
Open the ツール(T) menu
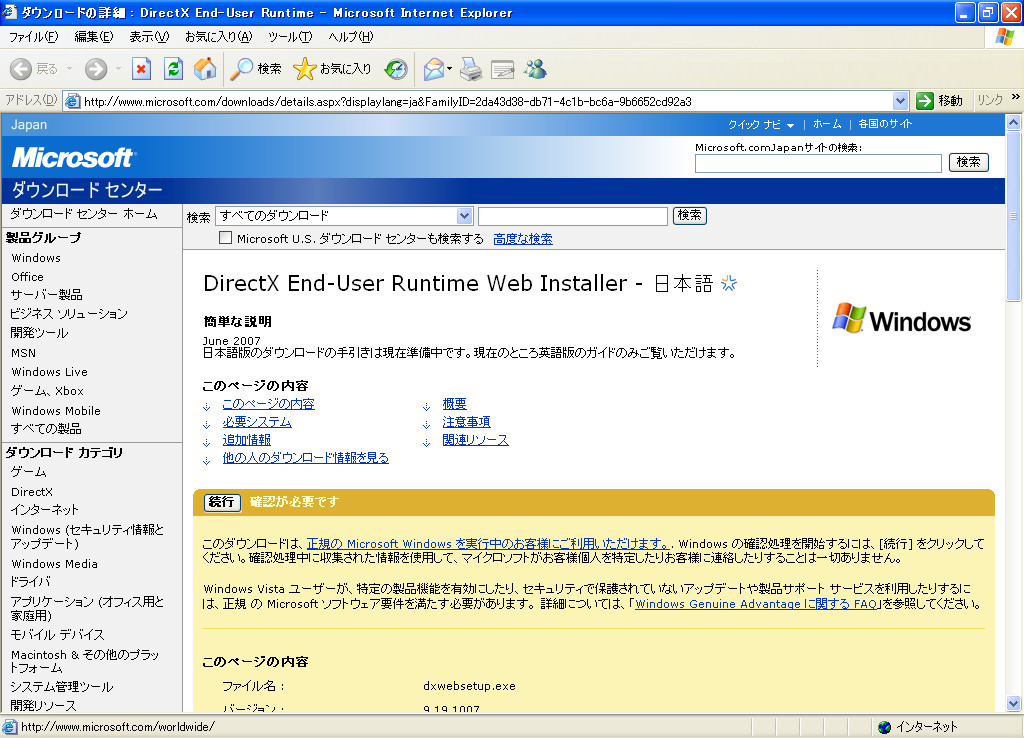pyautogui.click(x=290, y=37)
